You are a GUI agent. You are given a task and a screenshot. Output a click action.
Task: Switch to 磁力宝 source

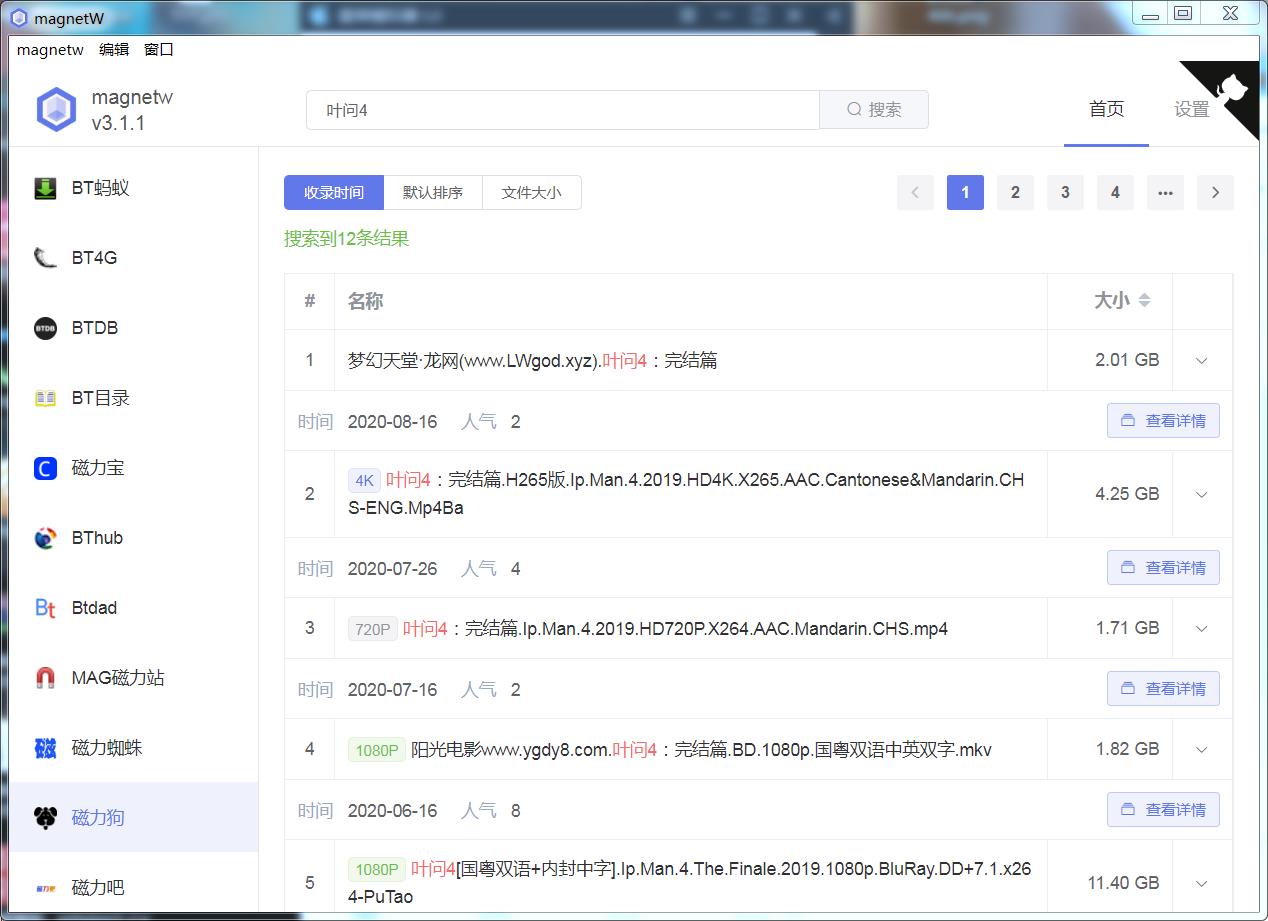133,468
